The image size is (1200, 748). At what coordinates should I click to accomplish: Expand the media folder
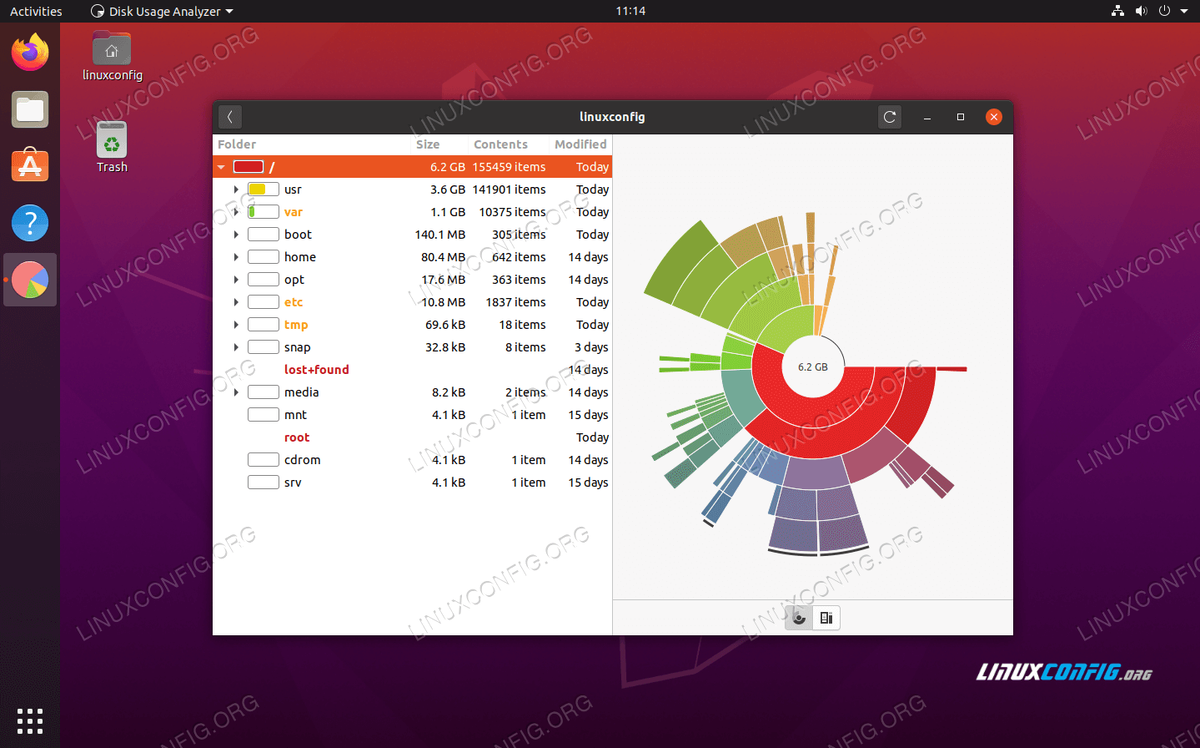[x=236, y=392]
